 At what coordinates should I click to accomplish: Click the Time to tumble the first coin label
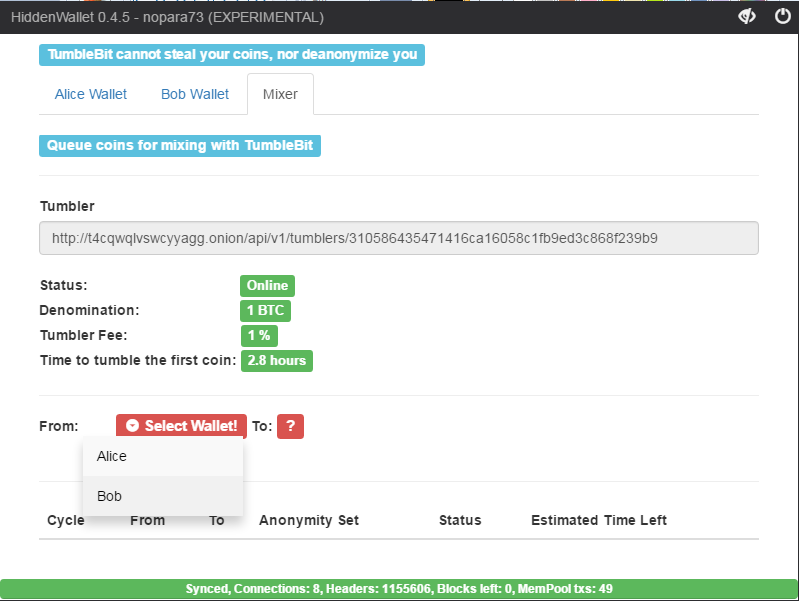(x=138, y=360)
